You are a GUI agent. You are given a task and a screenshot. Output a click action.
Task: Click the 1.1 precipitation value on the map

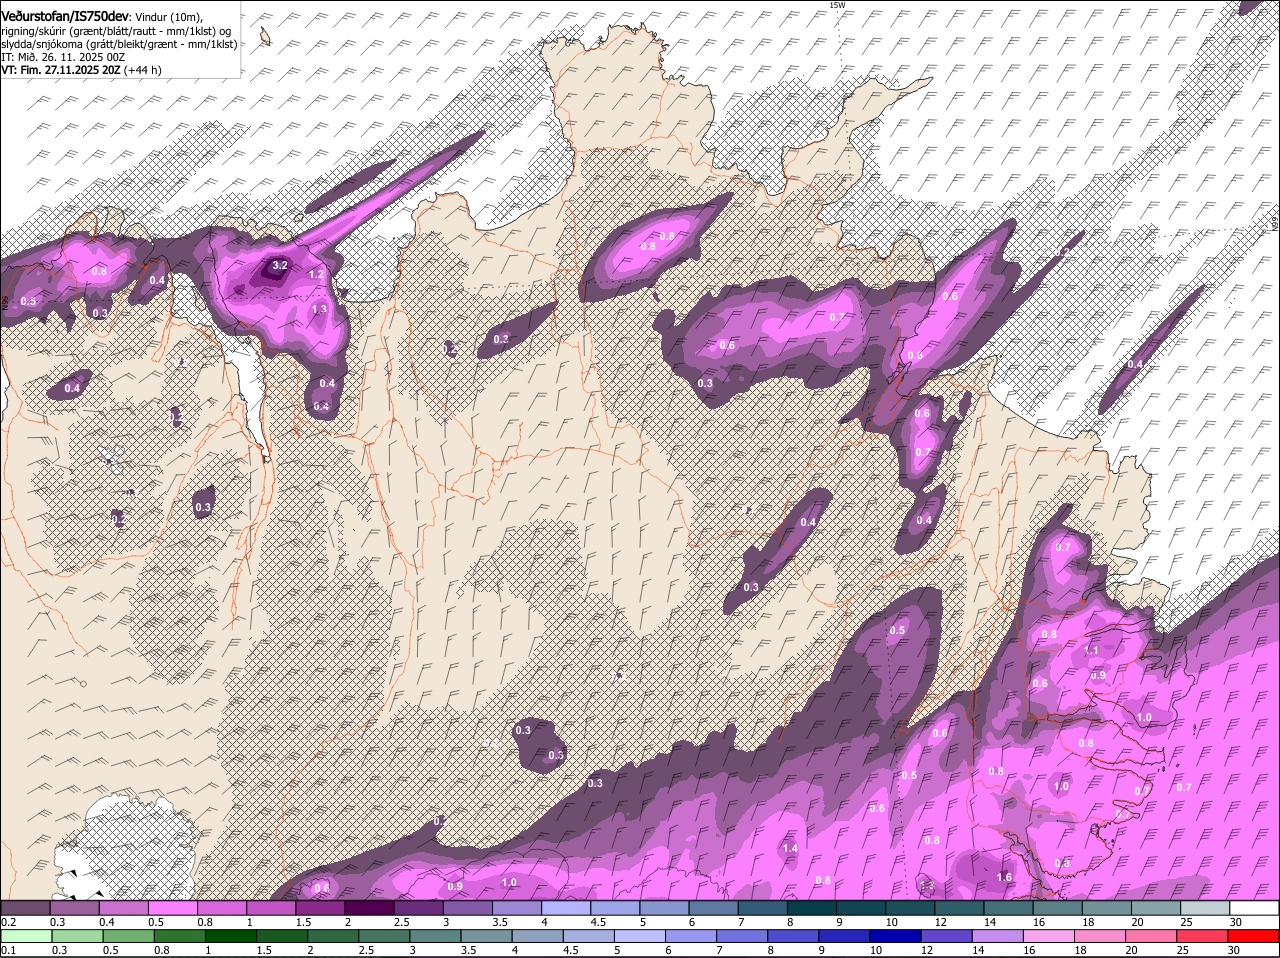pos(1091,650)
